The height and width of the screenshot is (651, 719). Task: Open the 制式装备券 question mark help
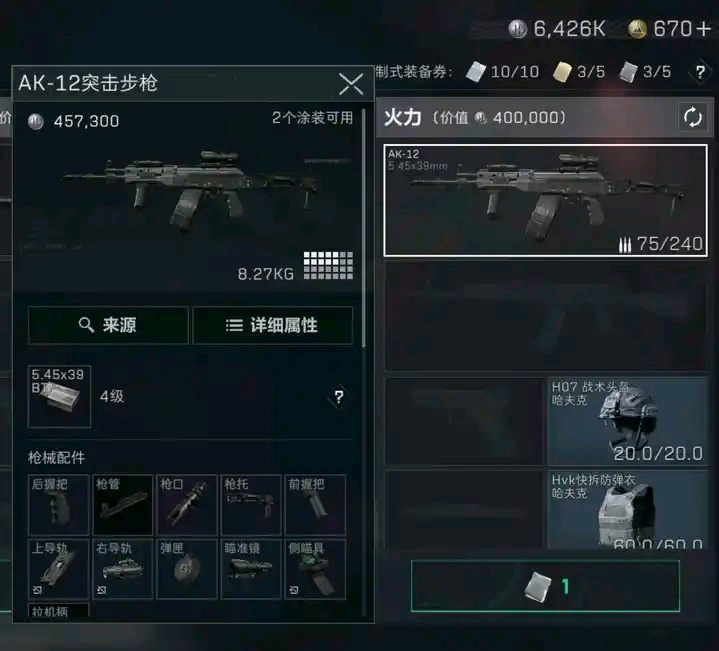[700, 72]
